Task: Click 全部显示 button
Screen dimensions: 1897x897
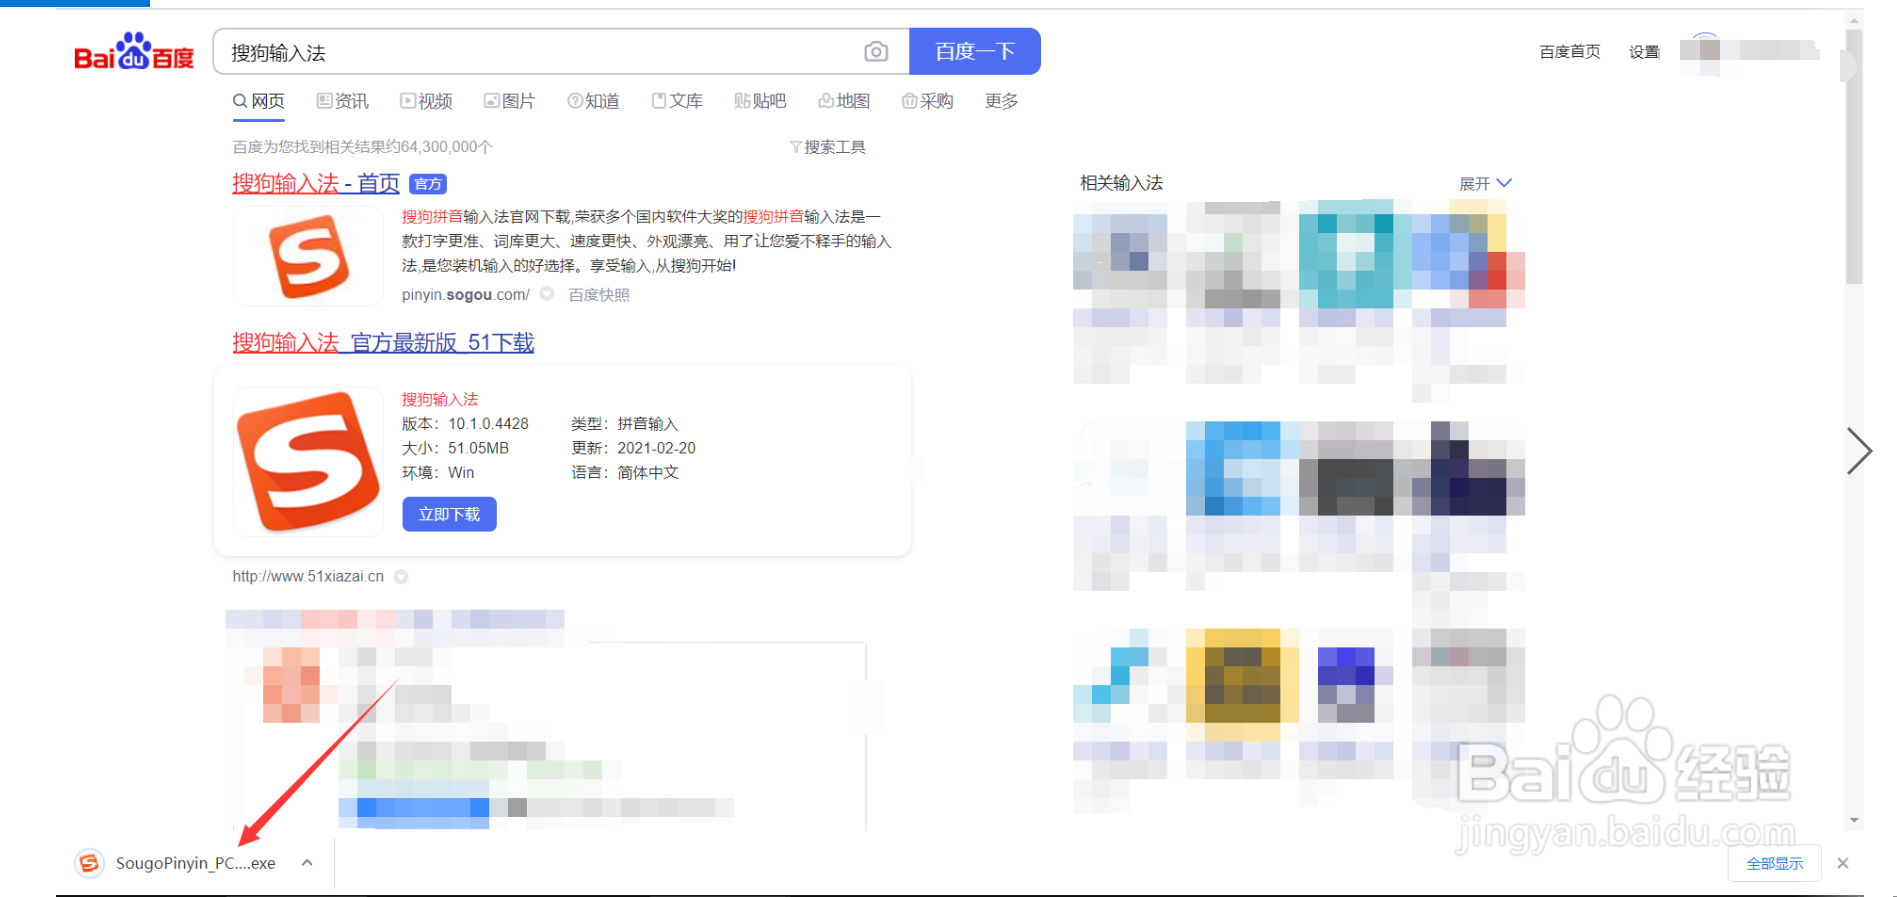Action: pos(1775,863)
